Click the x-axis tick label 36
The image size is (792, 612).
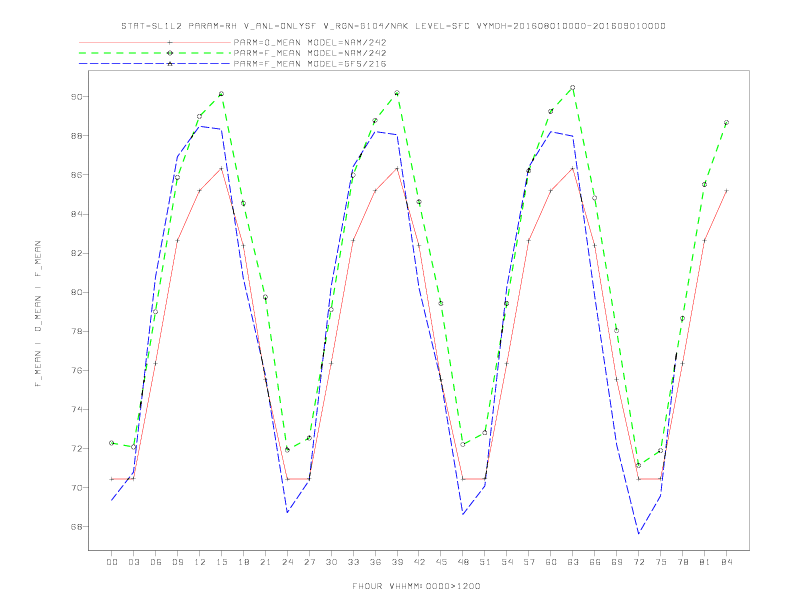point(375,562)
